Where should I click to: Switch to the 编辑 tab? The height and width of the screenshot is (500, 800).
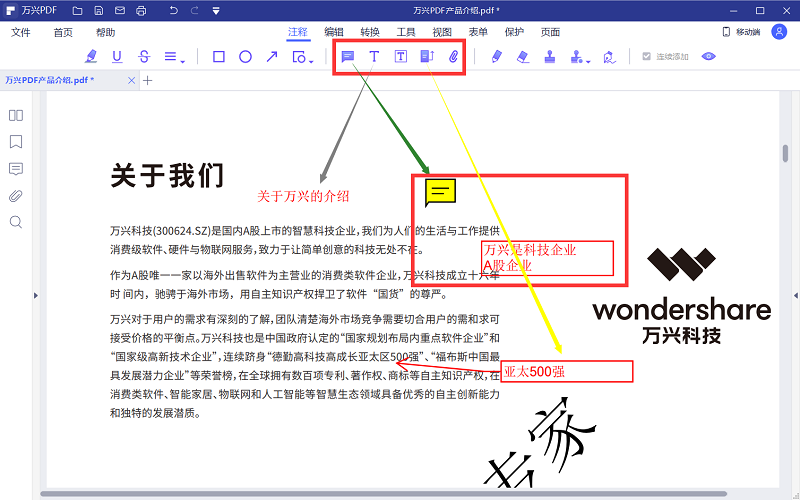tap(334, 32)
